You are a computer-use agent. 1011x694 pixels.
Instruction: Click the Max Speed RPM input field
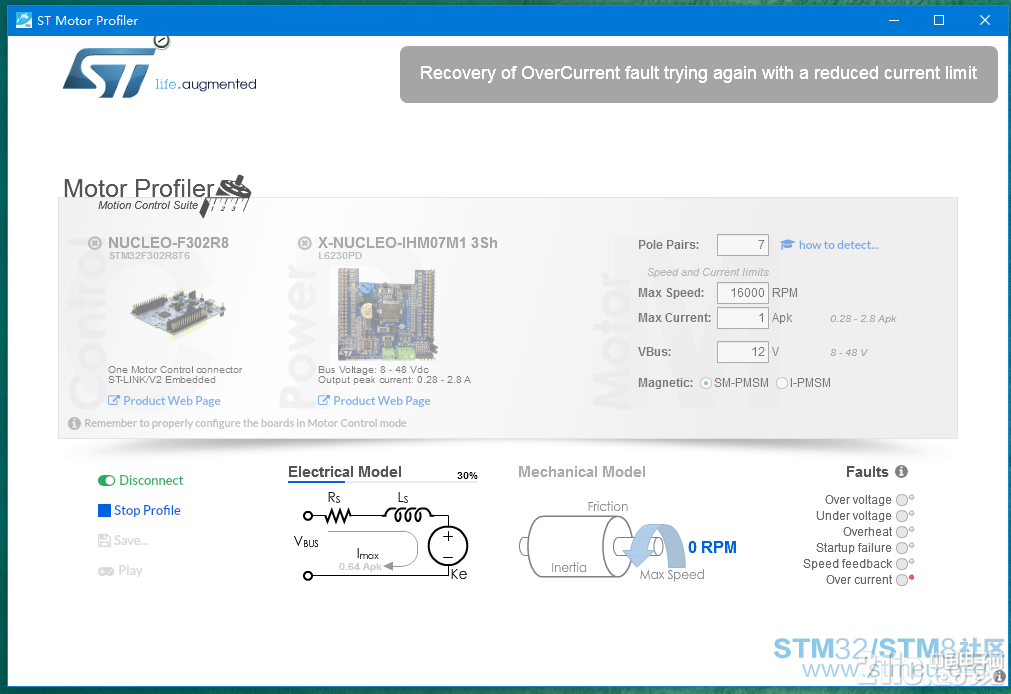(x=743, y=293)
